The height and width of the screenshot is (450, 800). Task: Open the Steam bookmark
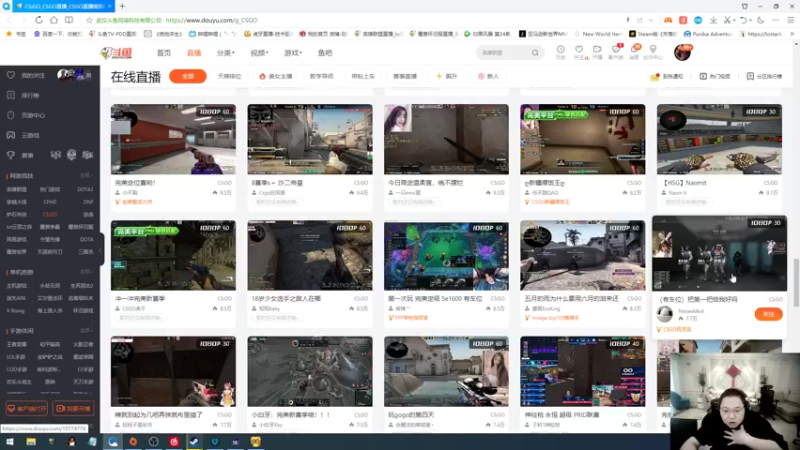[x=653, y=34]
